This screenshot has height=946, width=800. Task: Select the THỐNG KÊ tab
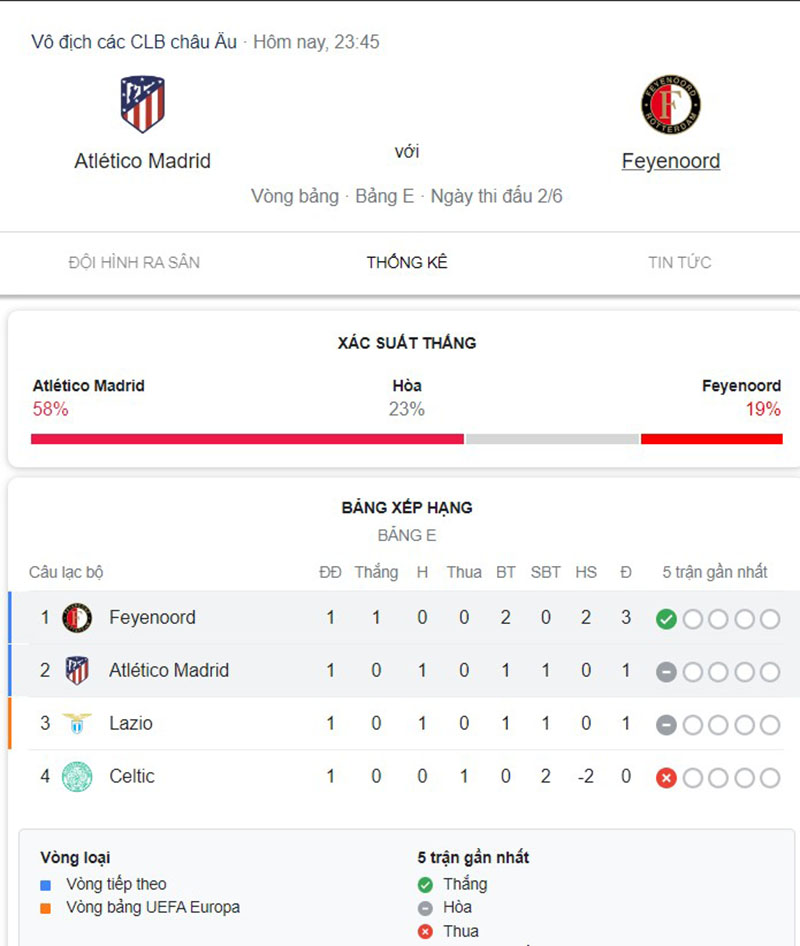(406, 262)
